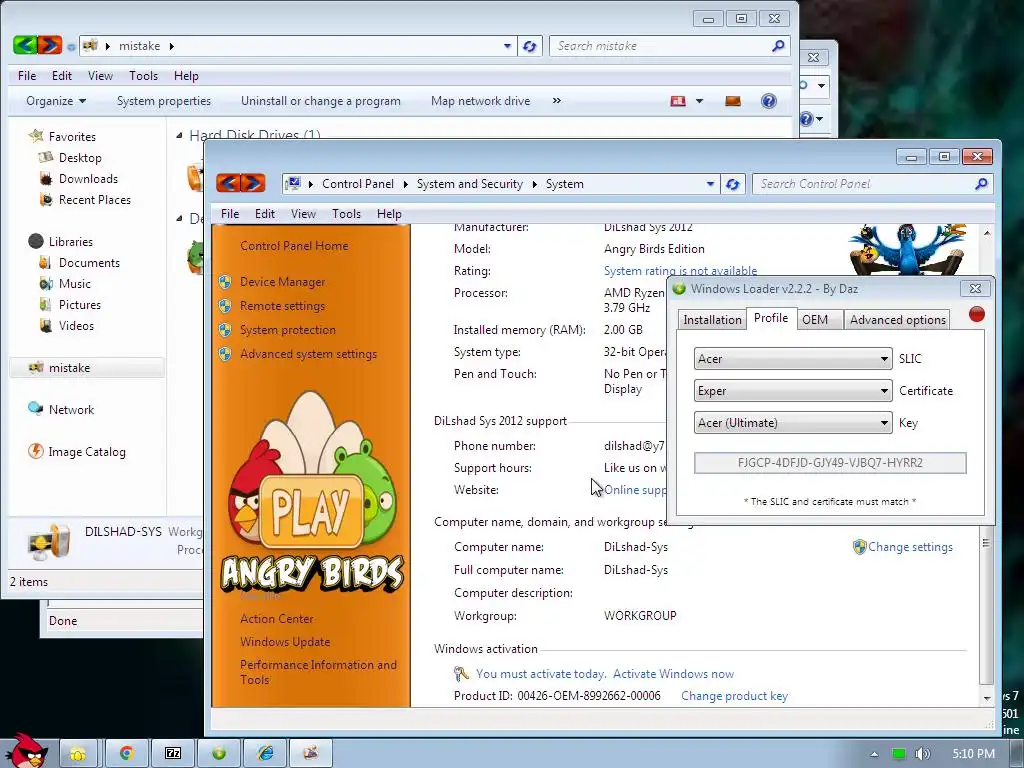The width and height of the screenshot is (1024, 768).
Task: Click the search magnifier in the mistake window
Action: tap(778, 46)
